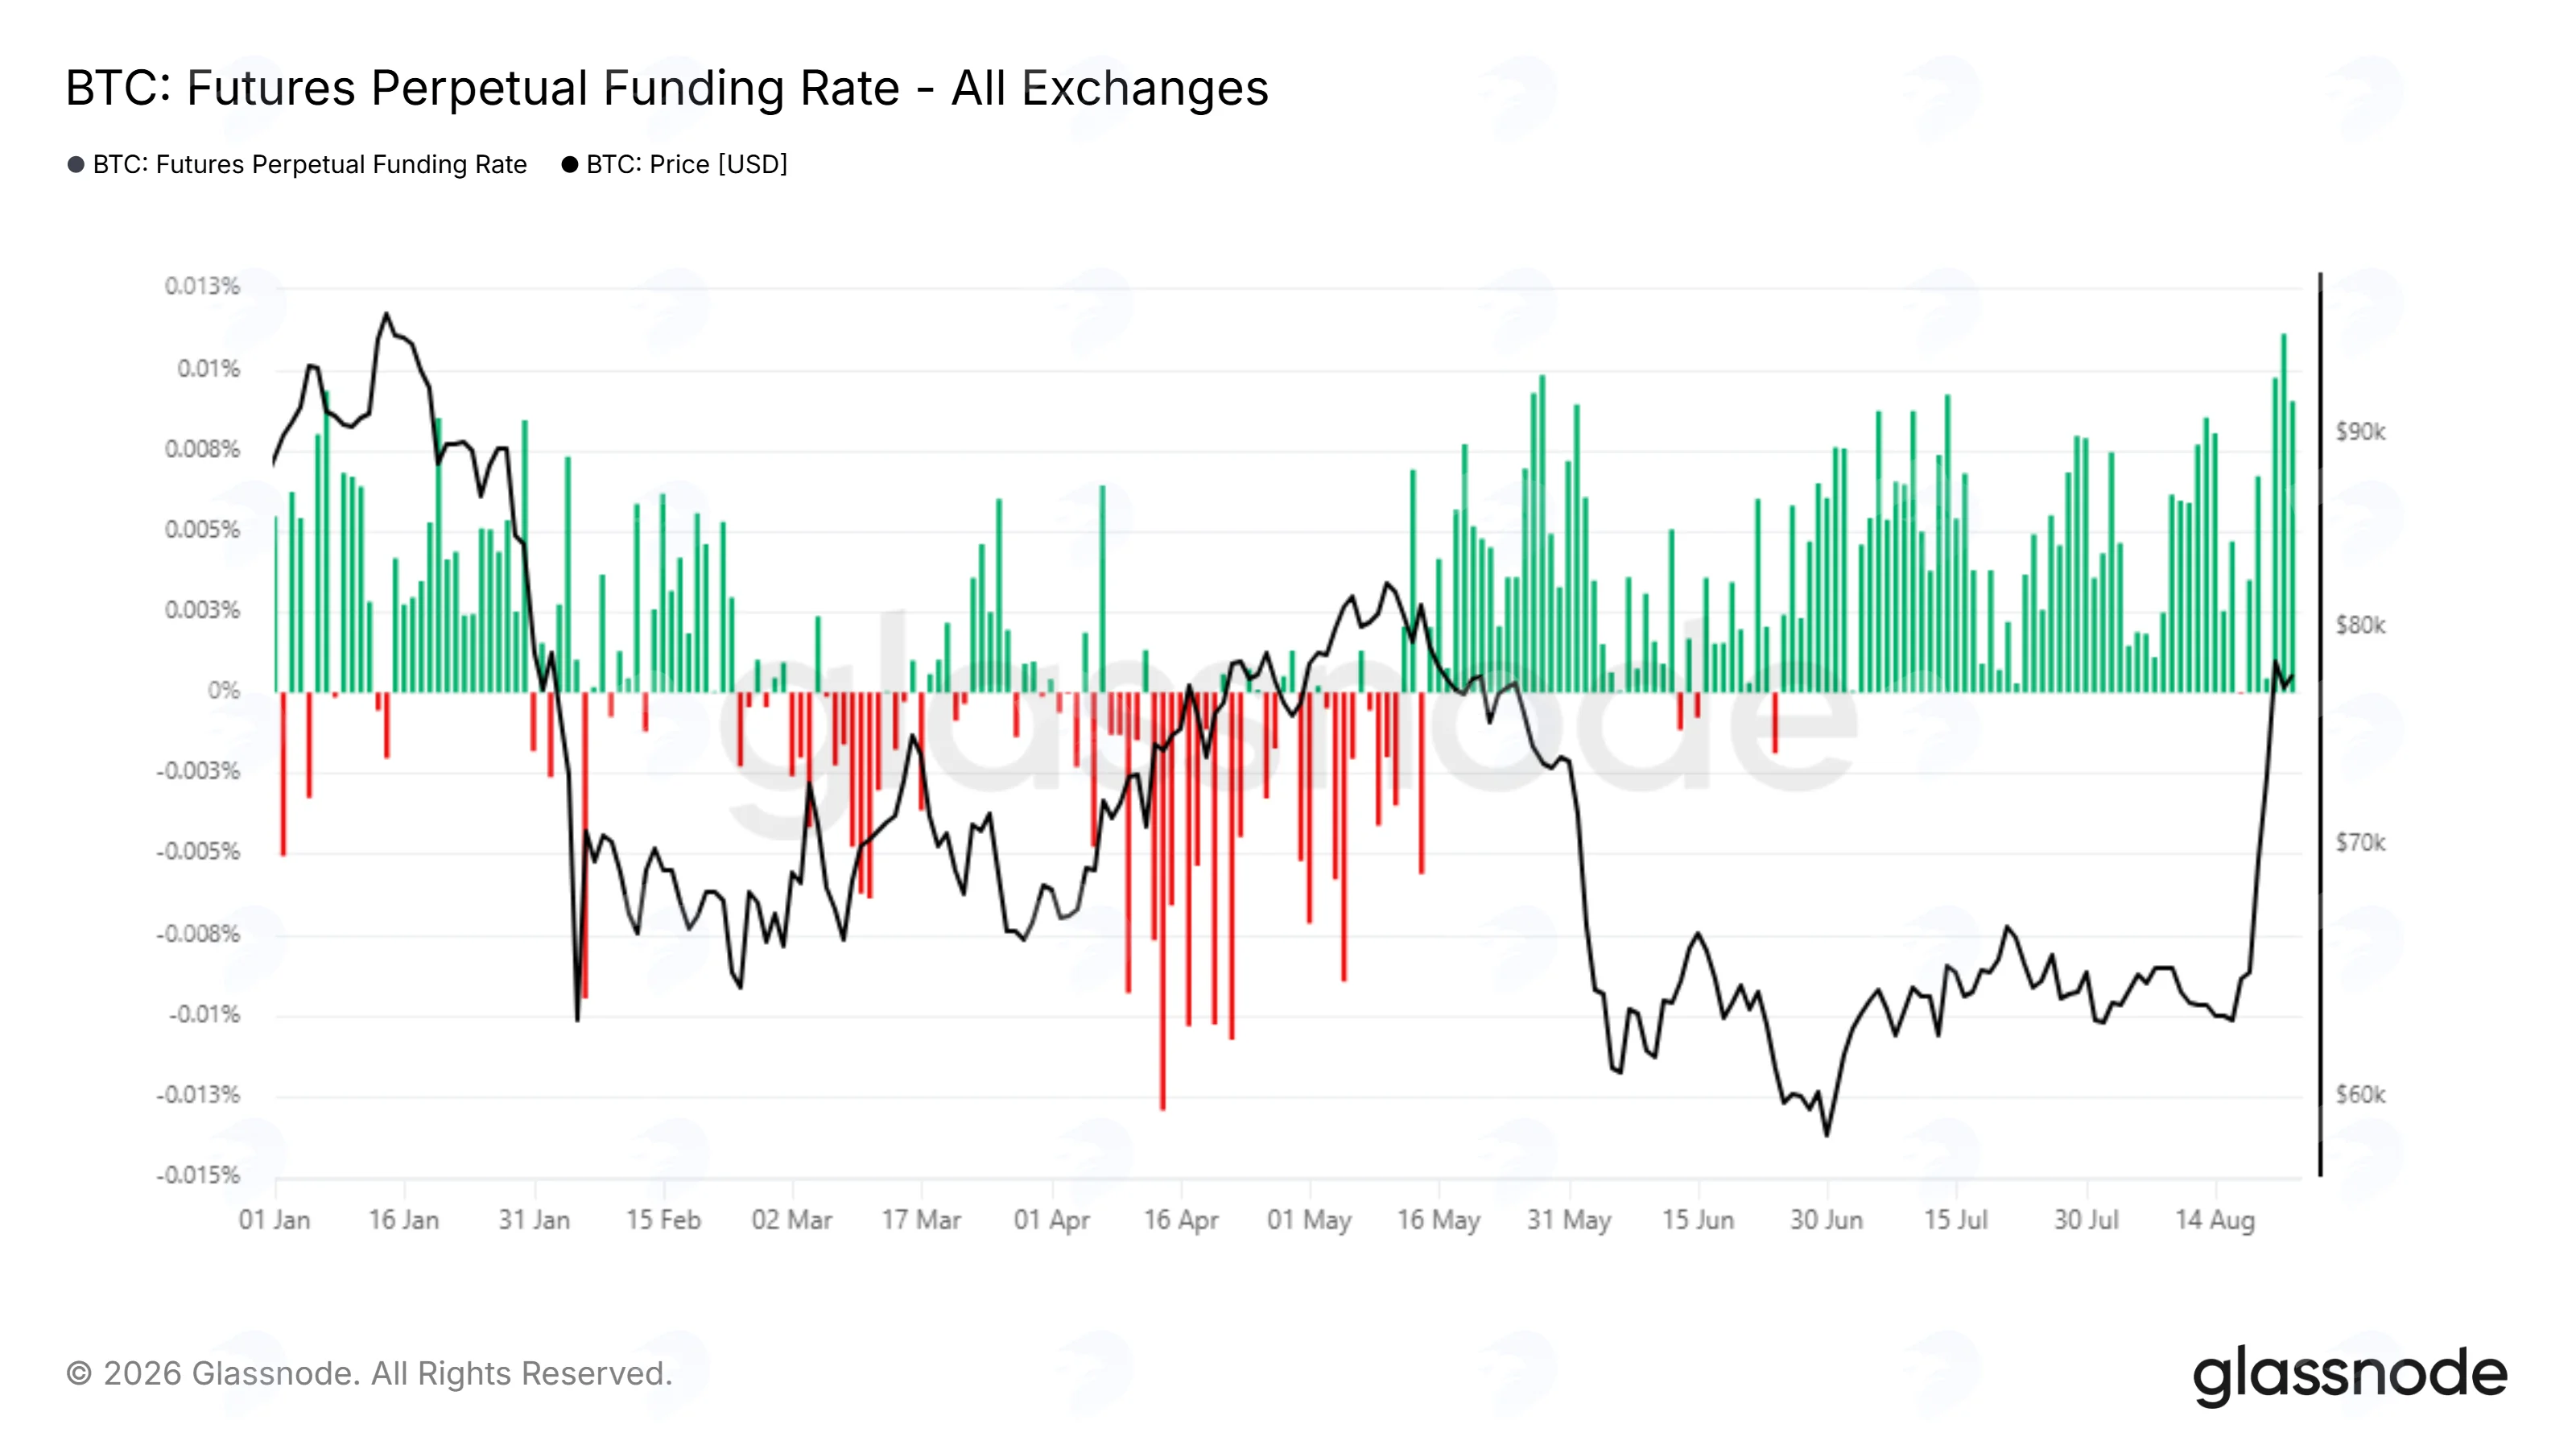
Task: Click the glassnode logo at bottom right
Action: [x=2350, y=1376]
